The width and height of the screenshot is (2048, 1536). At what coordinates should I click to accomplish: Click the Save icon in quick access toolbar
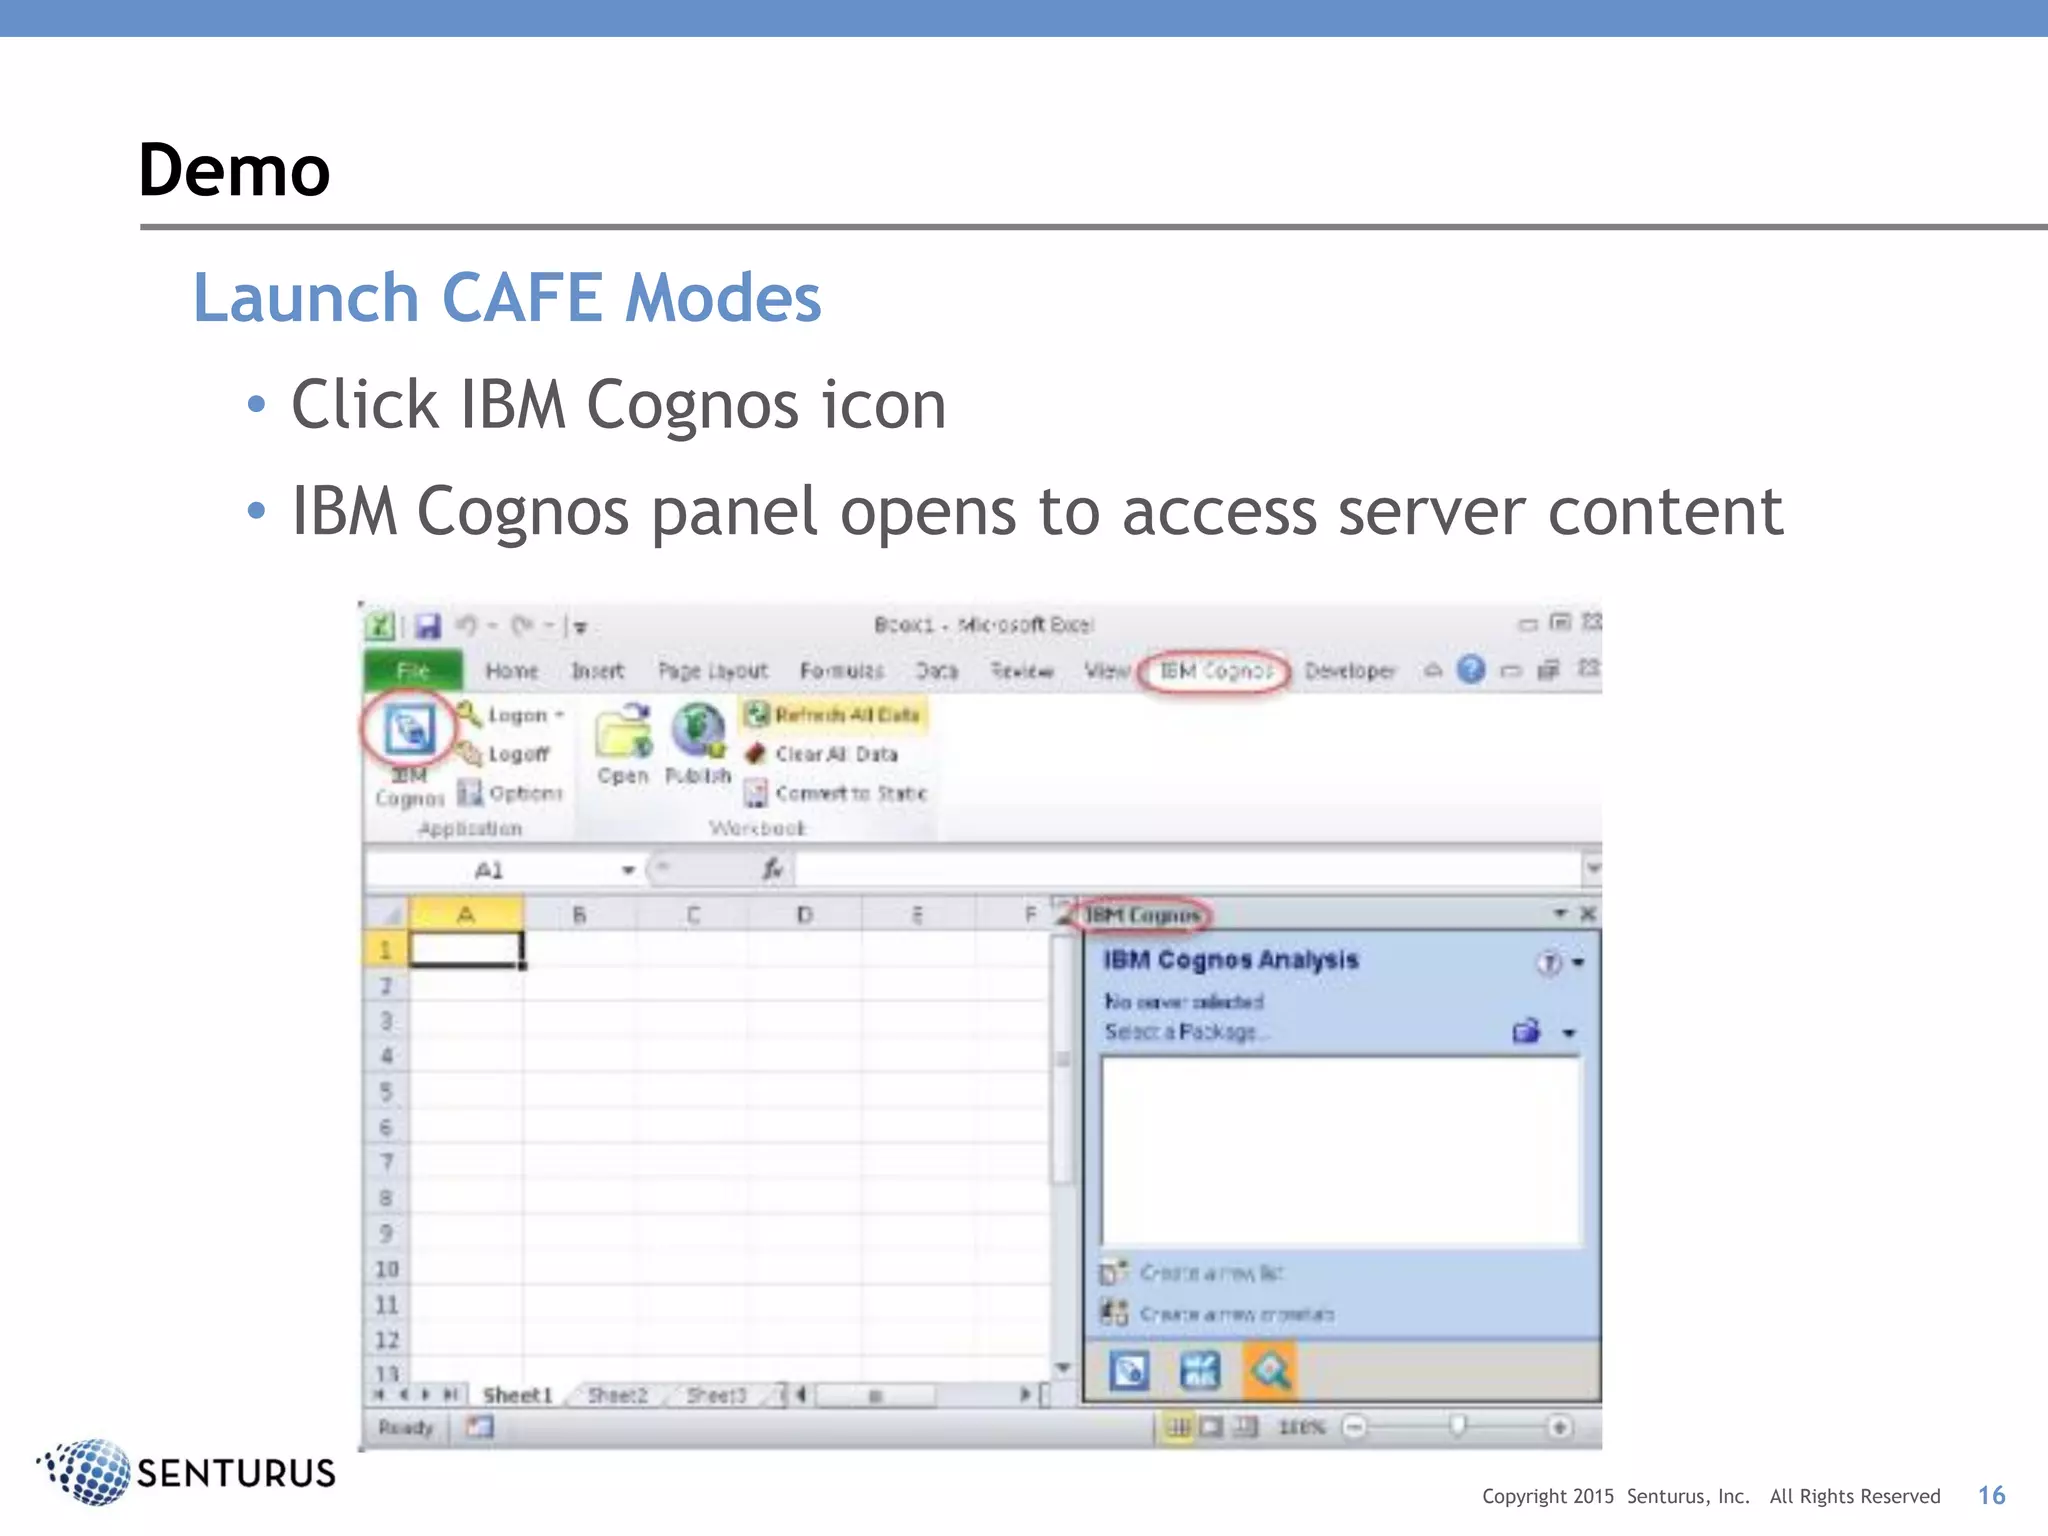point(428,626)
